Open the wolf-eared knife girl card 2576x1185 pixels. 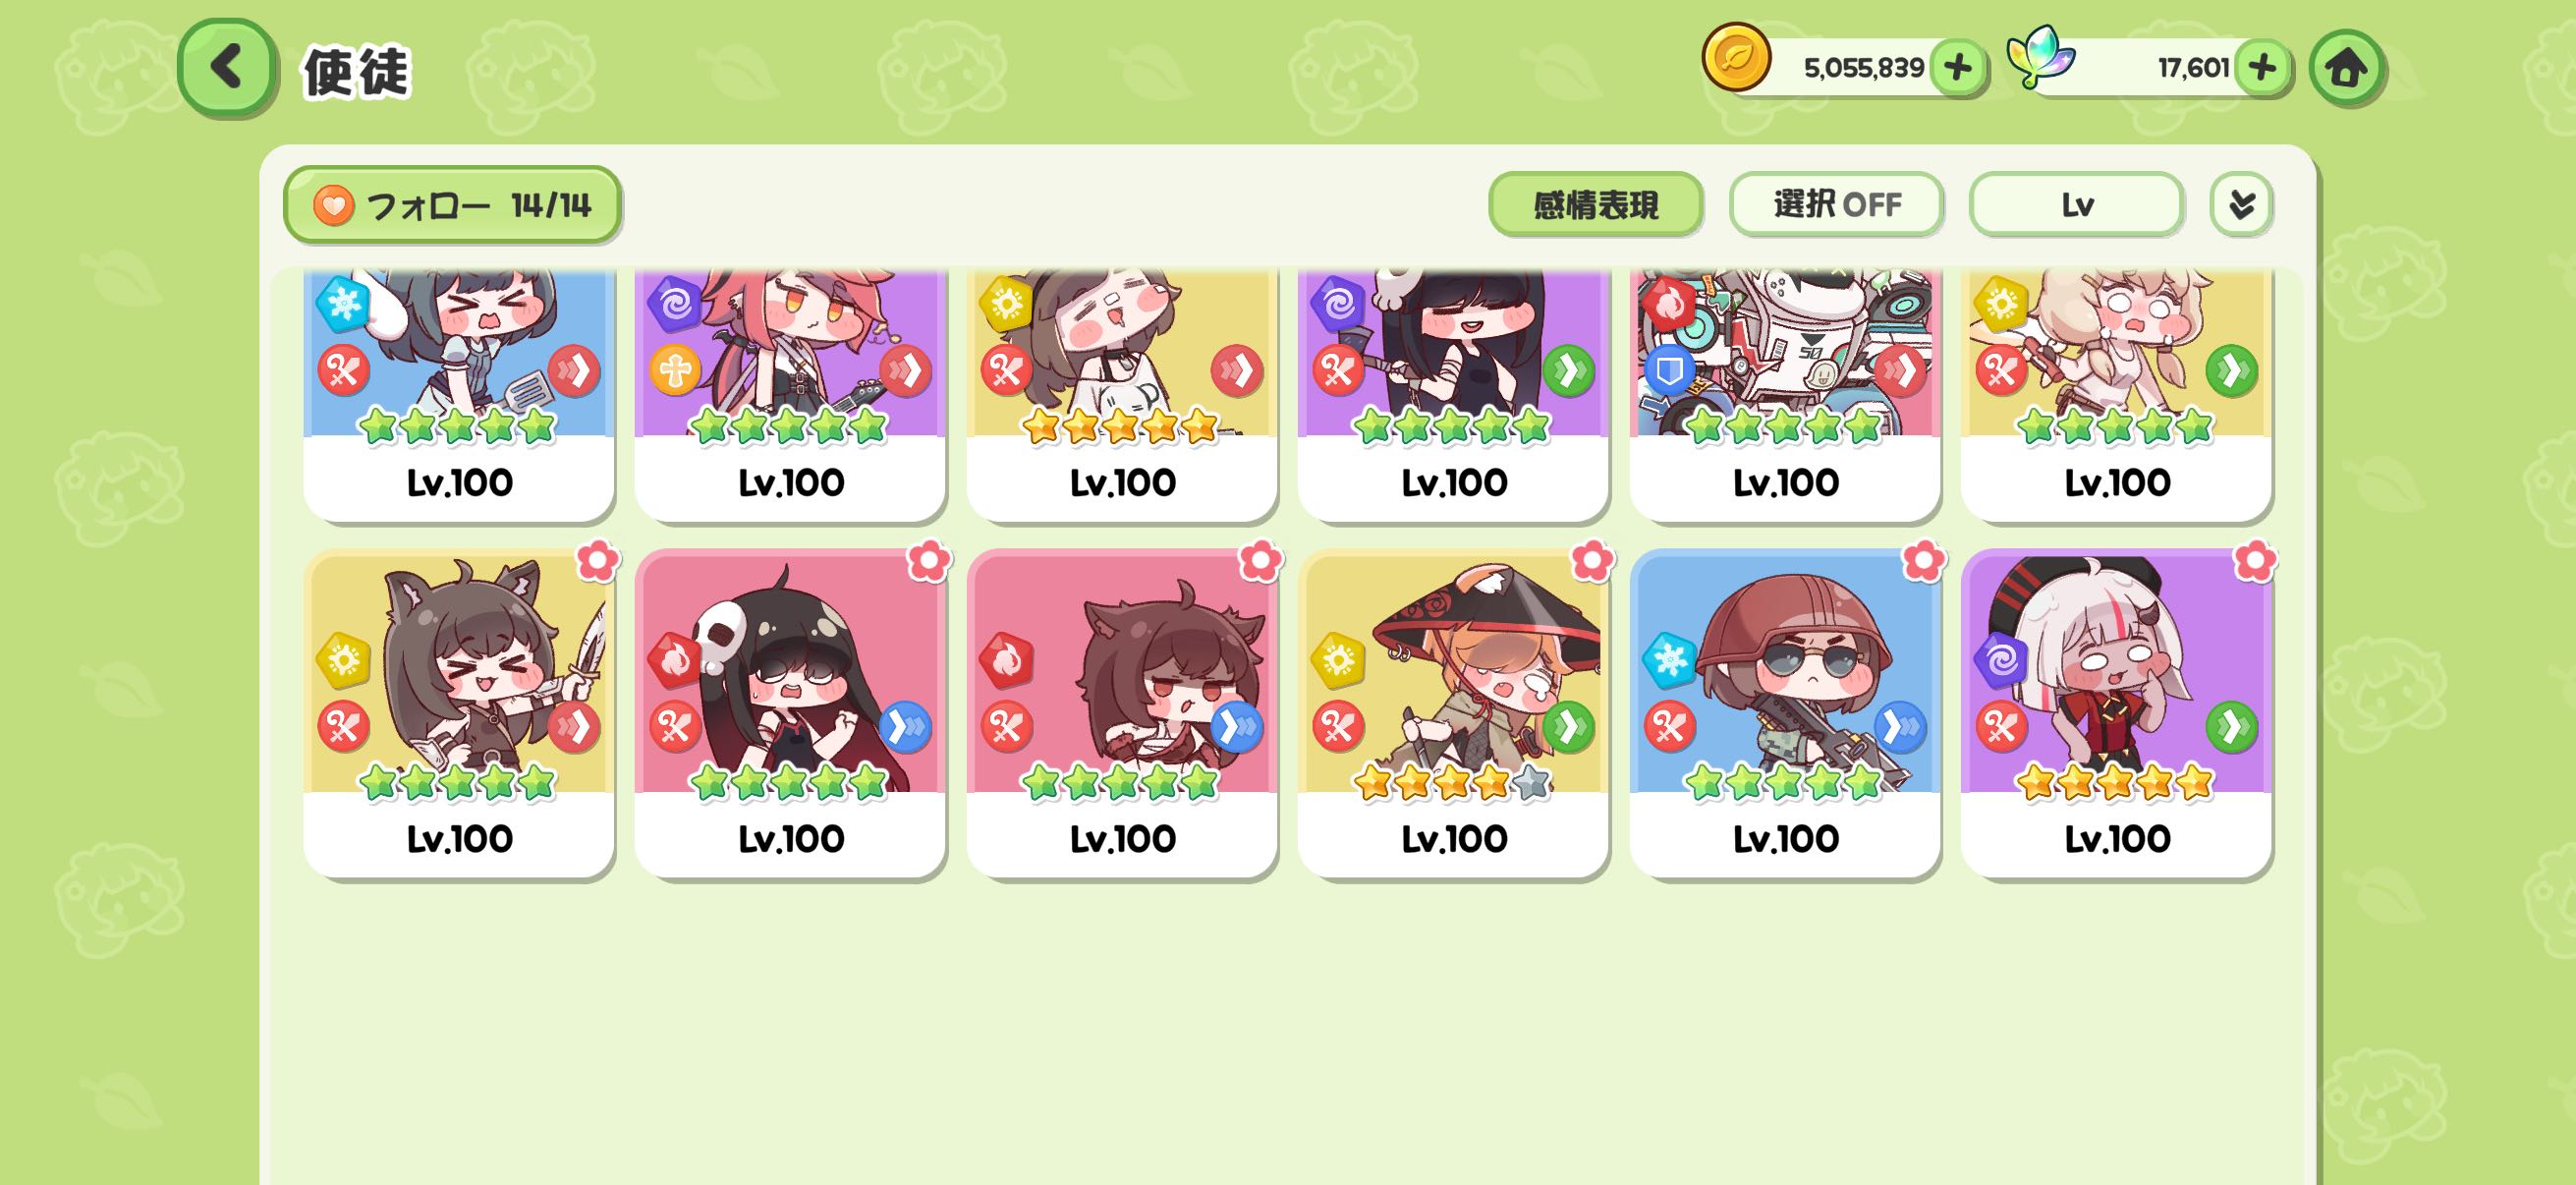459,713
